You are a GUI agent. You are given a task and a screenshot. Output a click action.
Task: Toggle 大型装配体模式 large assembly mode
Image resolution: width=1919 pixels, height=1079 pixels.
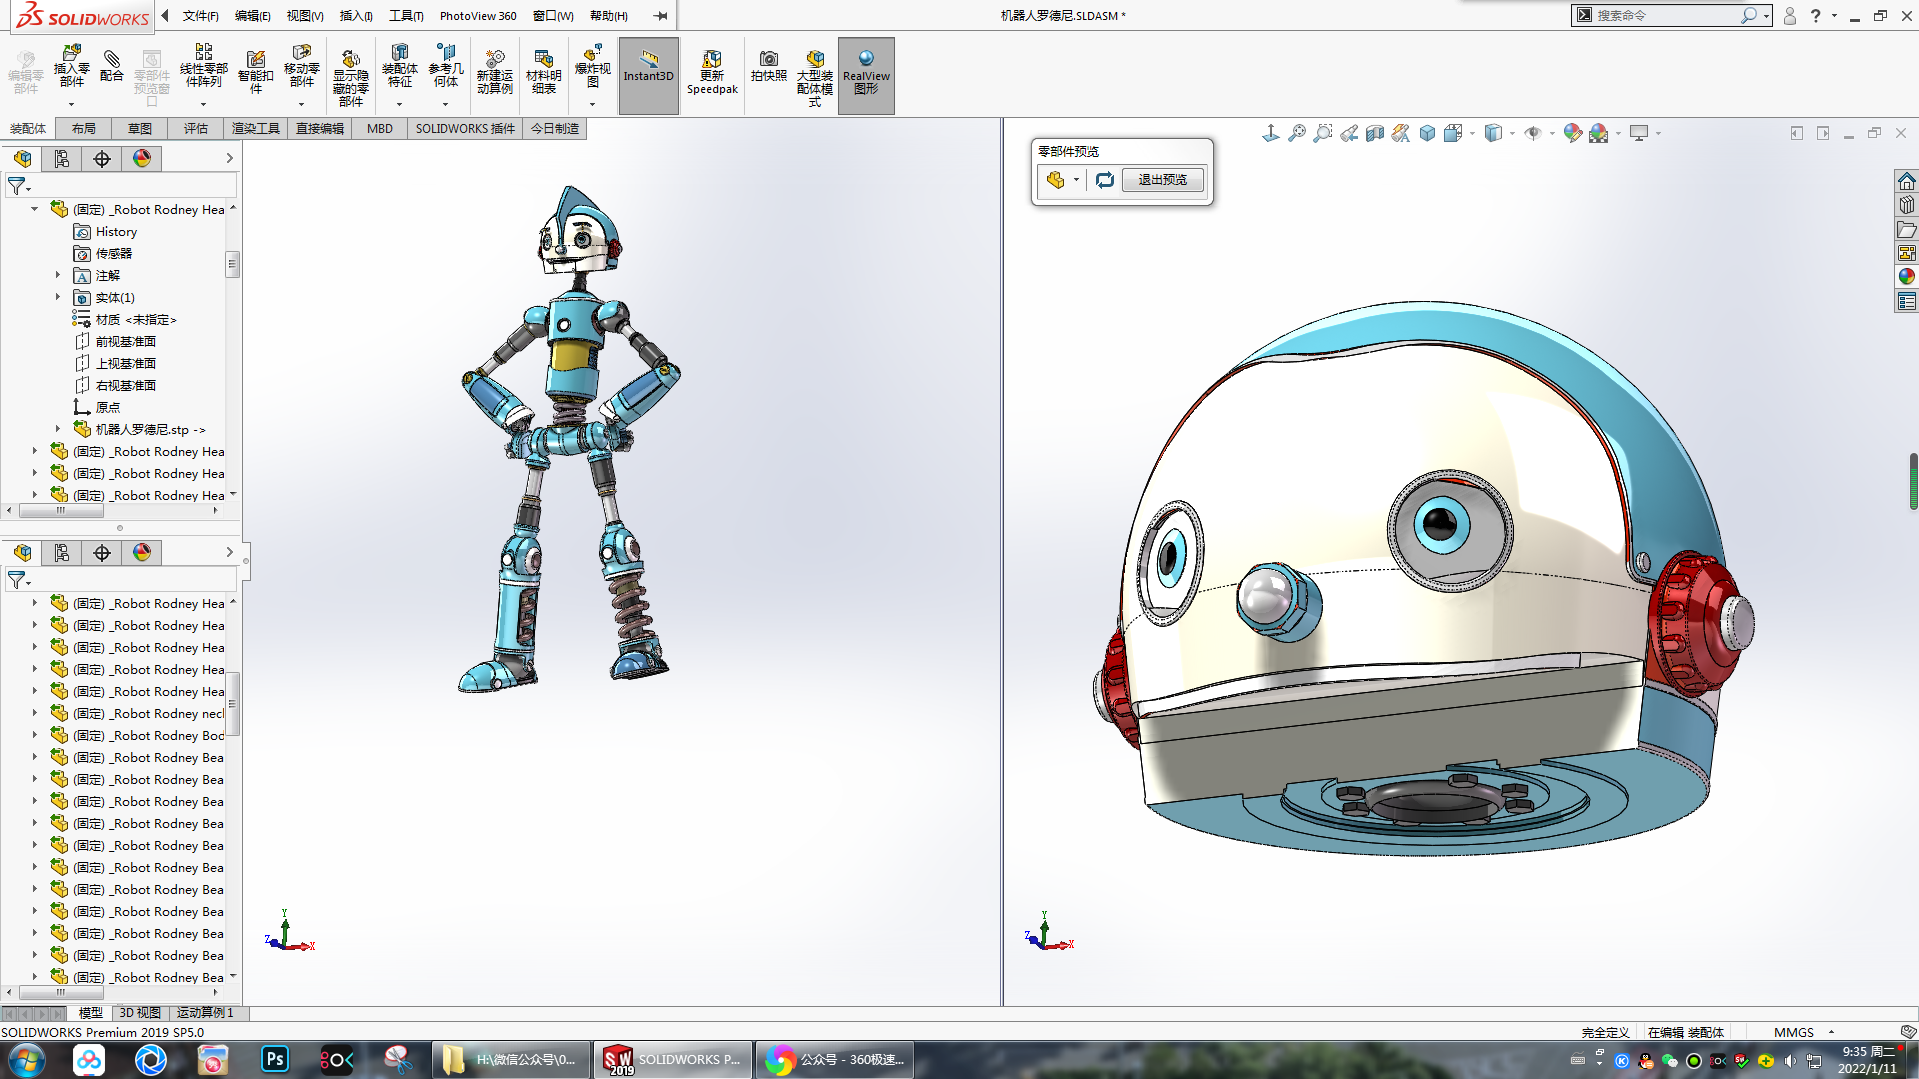(x=815, y=78)
